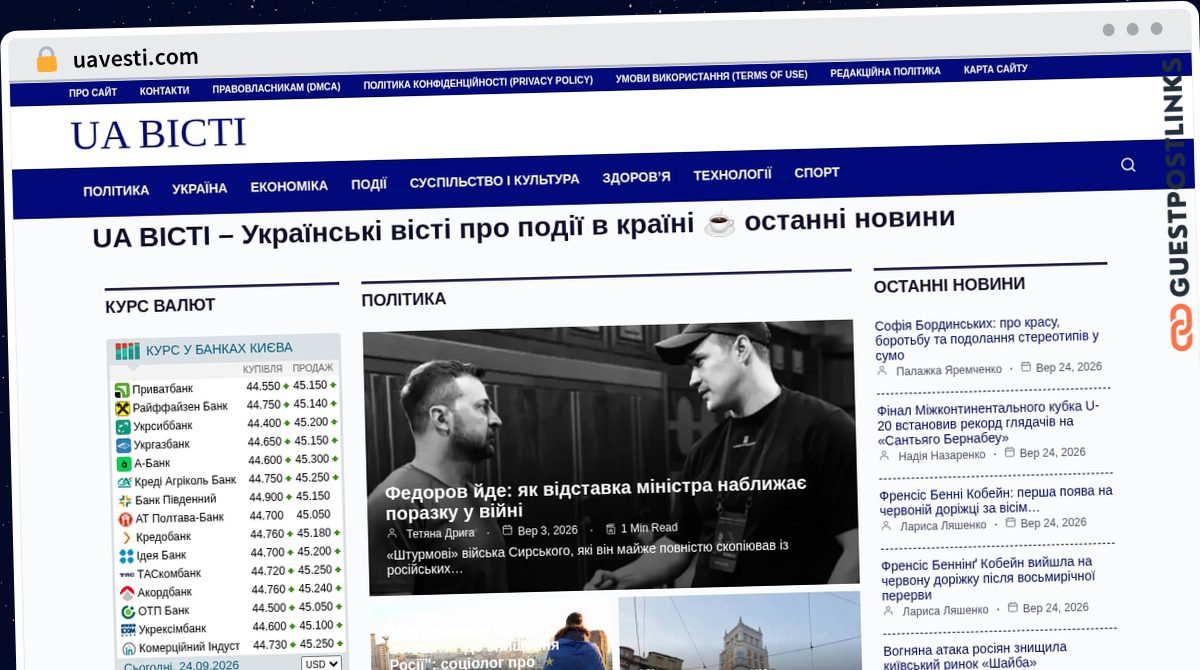
Task: Open the Федоров йде article headline
Action: point(596,497)
